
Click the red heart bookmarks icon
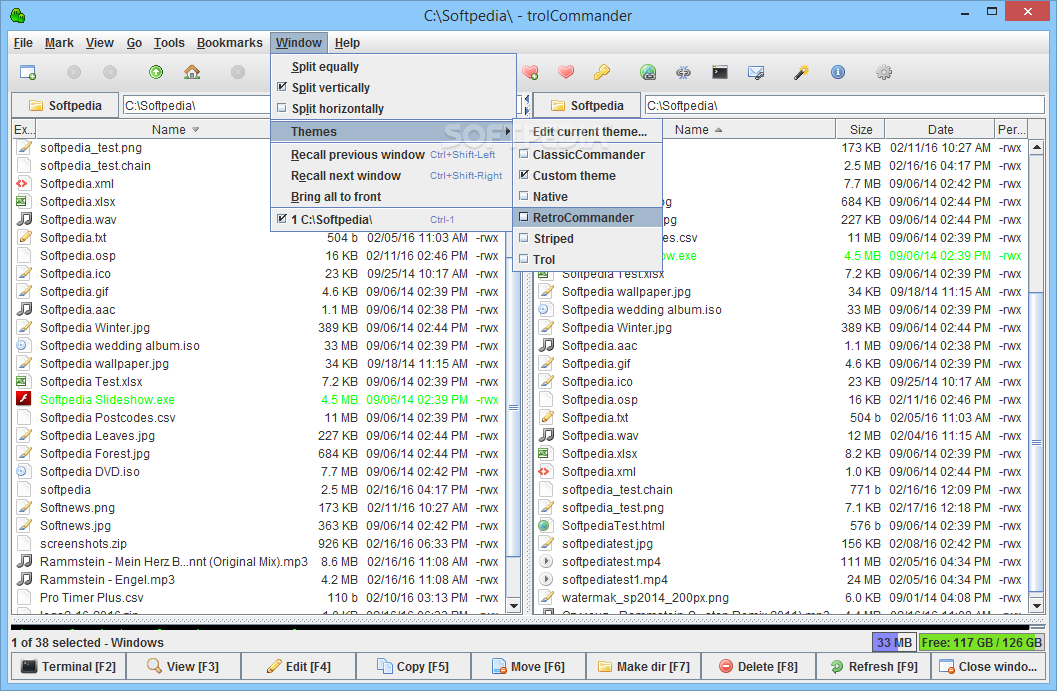point(566,71)
